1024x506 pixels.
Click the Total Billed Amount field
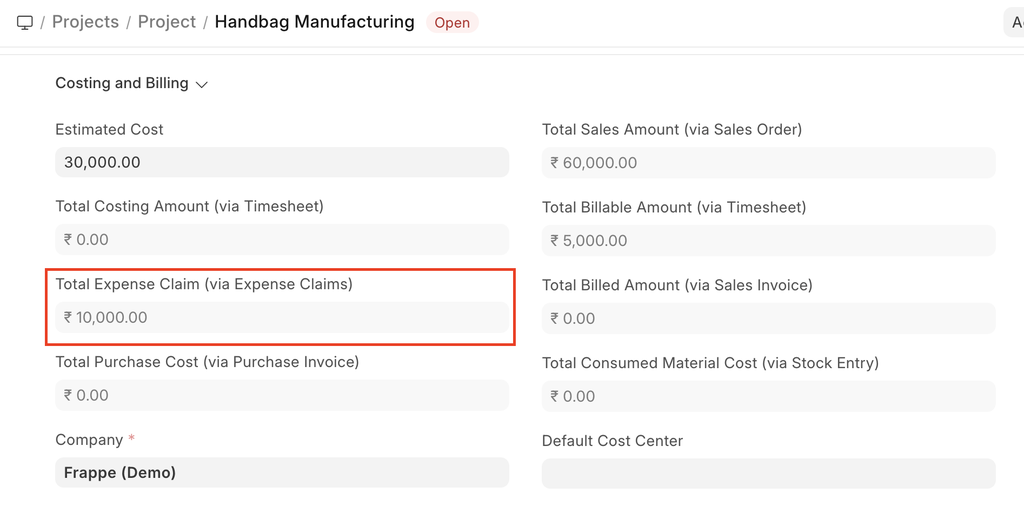(x=768, y=319)
